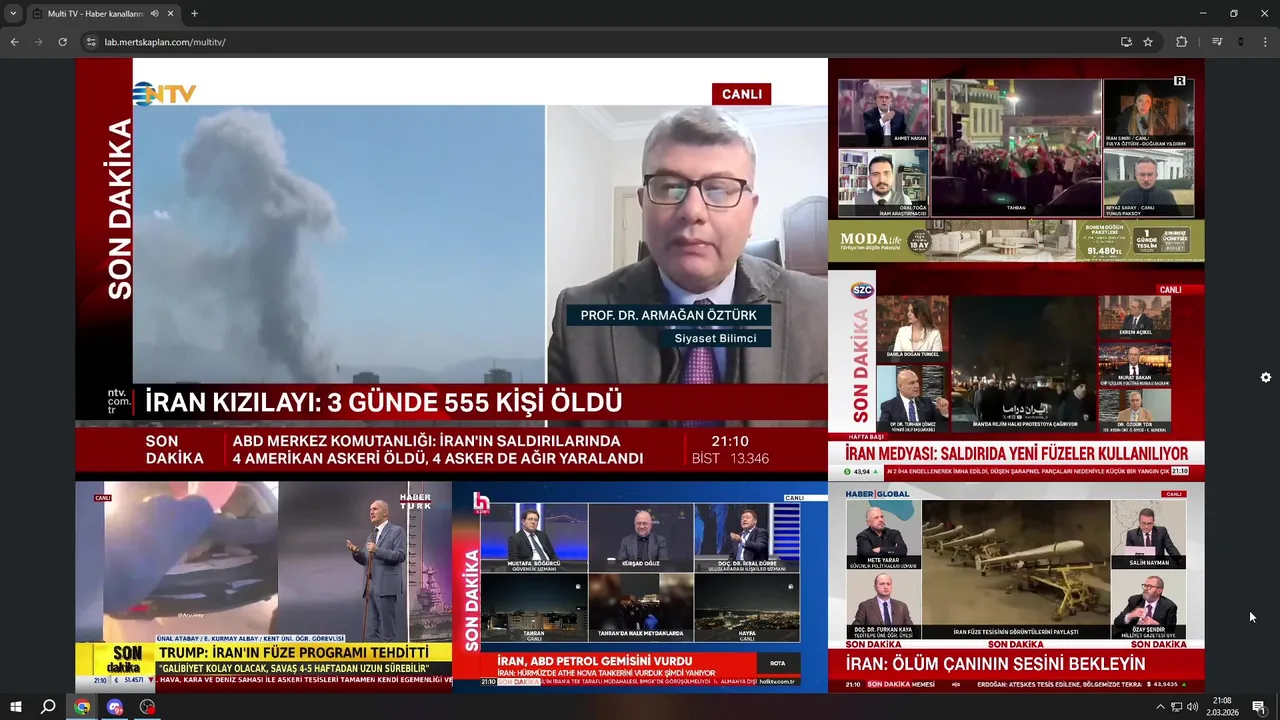Image resolution: width=1280 pixels, height=720 pixels.
Task: Mute the Multi TV tab audio icon
Action: point(154,14)
